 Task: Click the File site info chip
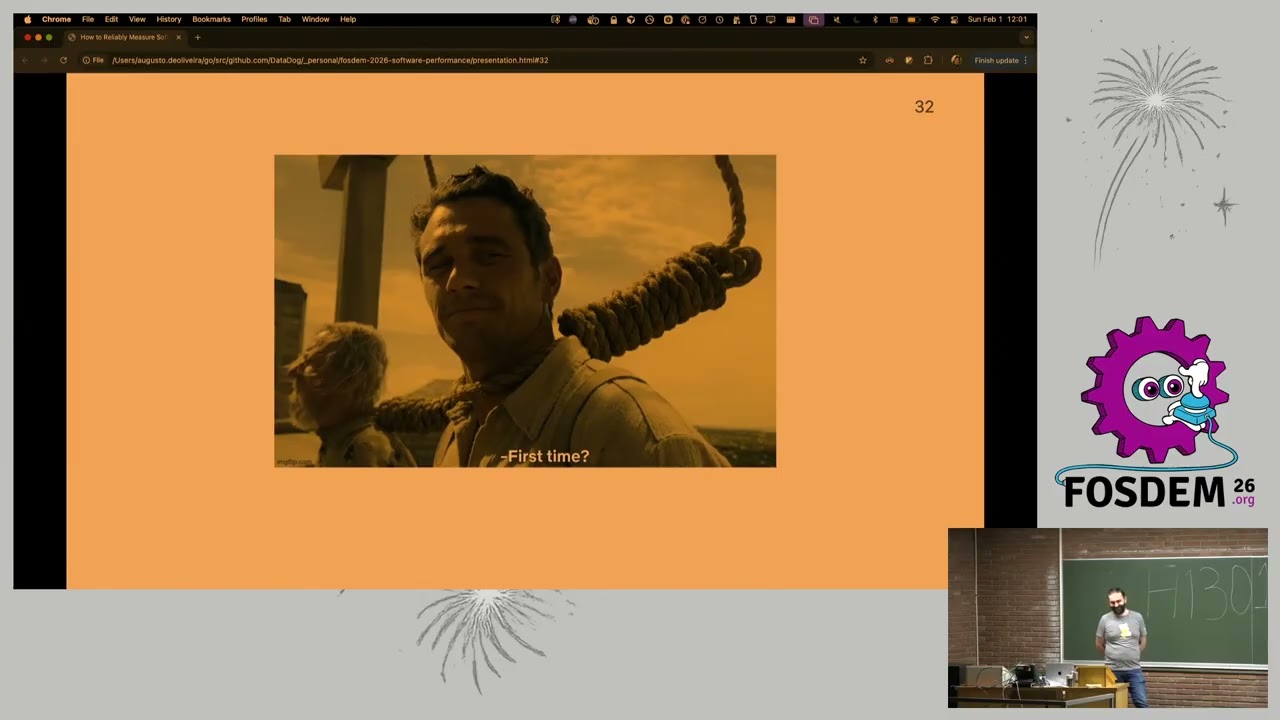tap(93, 60)
